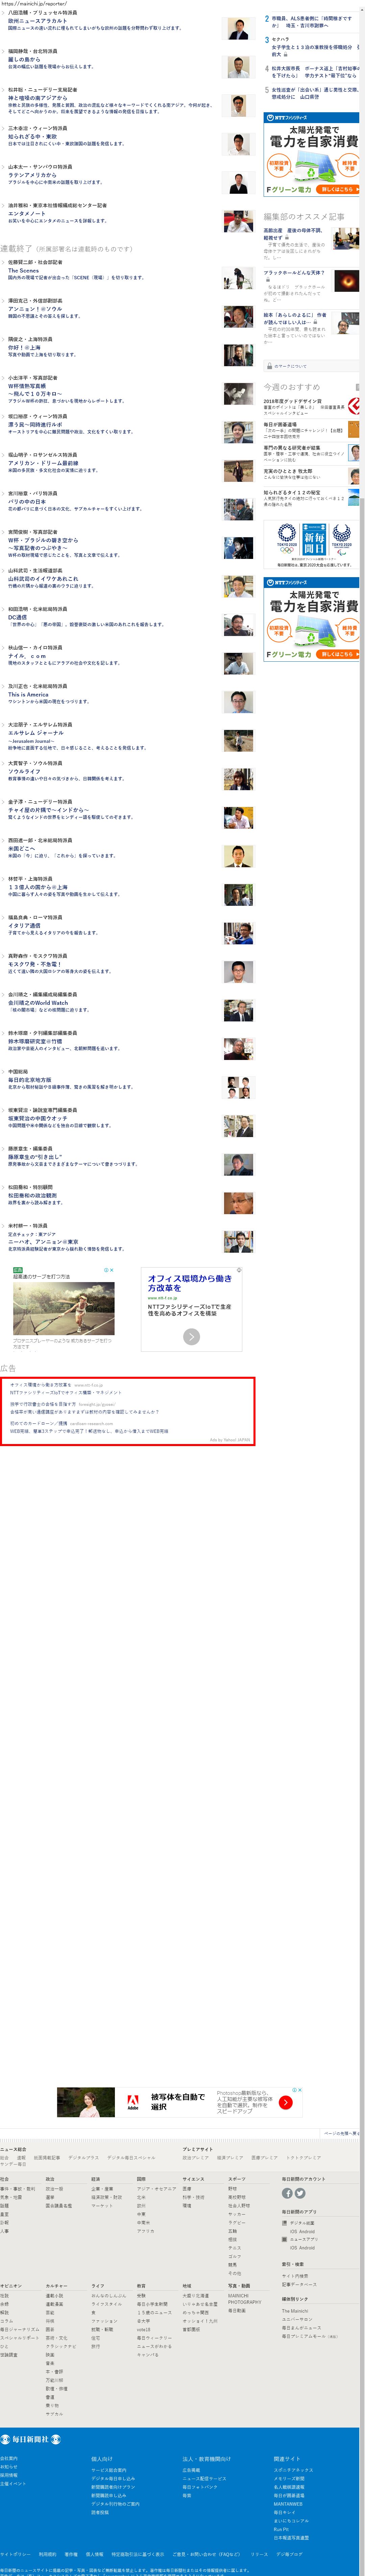Click reporter photo beside イタリア通信
The image size is (365, 2576).
(238, 933)
